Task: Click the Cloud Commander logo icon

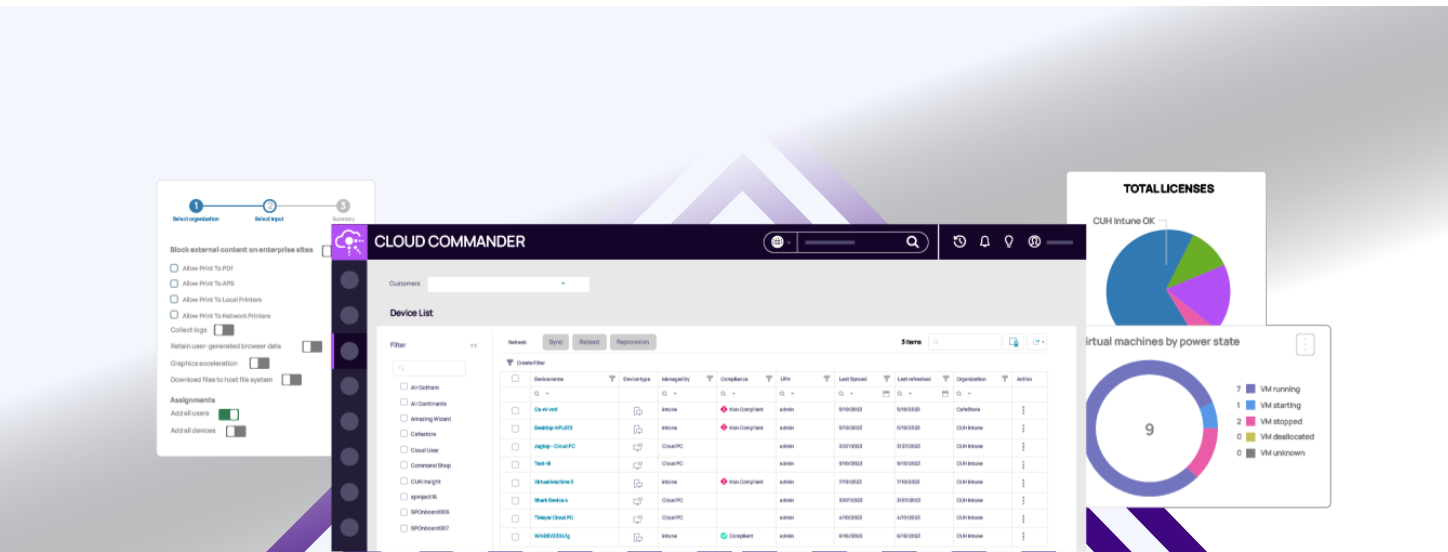Action: tap(349, 242)
